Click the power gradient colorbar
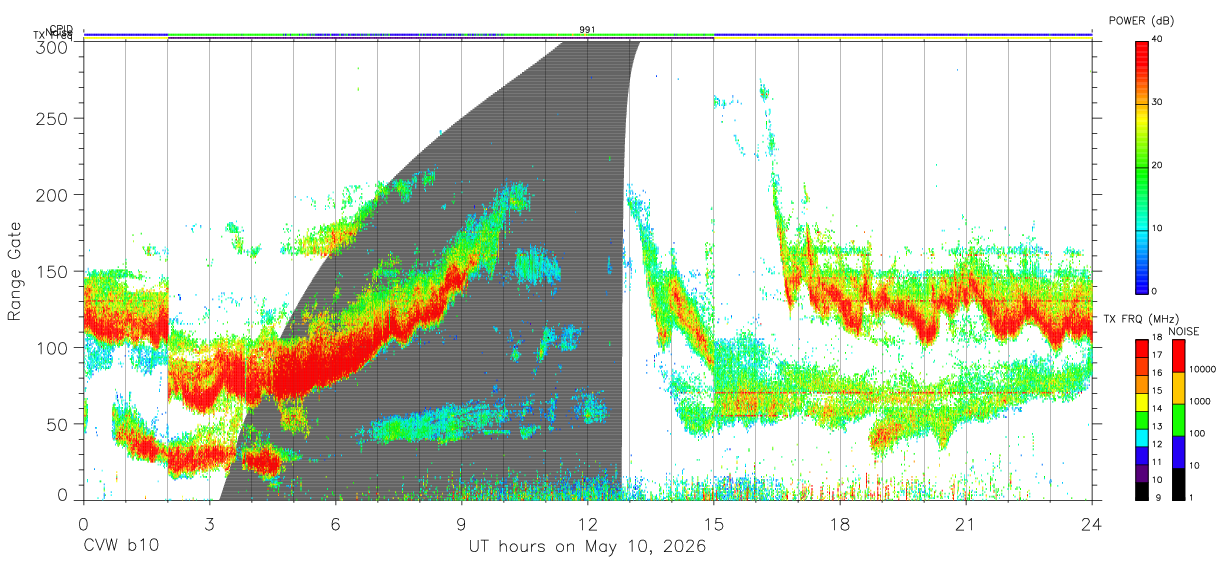1228x567 pixels. (x=1141, y=166)
